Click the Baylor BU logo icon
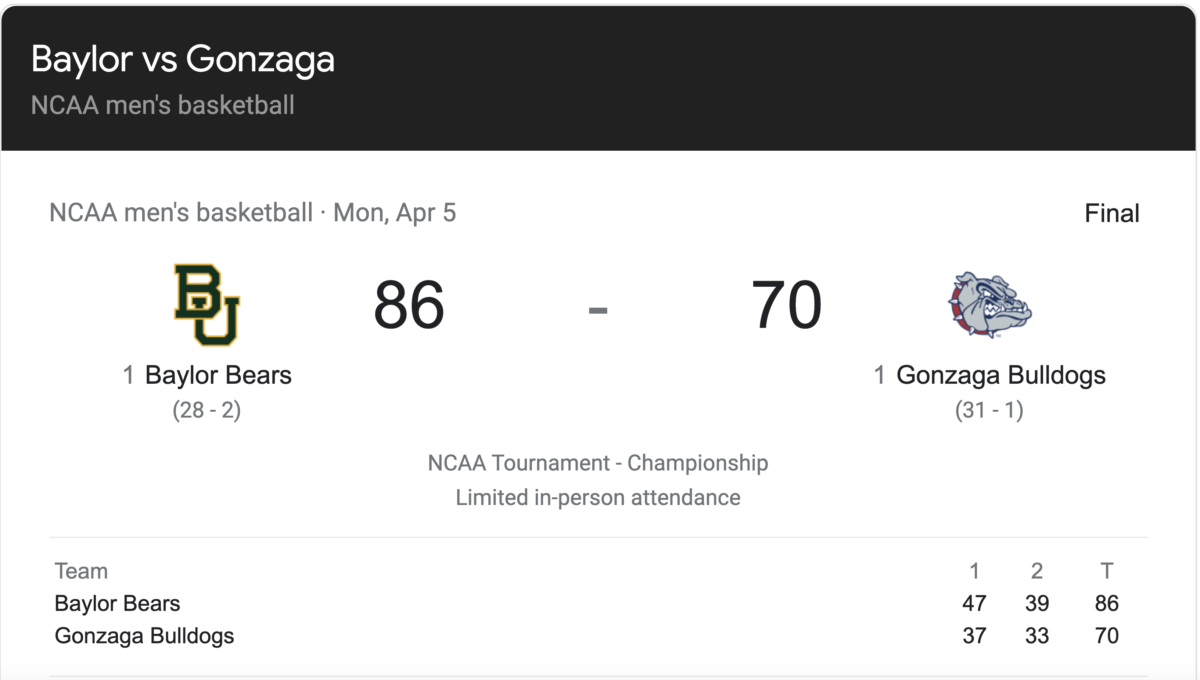This screenshot has width=1200, height=680. click(207, 305)
